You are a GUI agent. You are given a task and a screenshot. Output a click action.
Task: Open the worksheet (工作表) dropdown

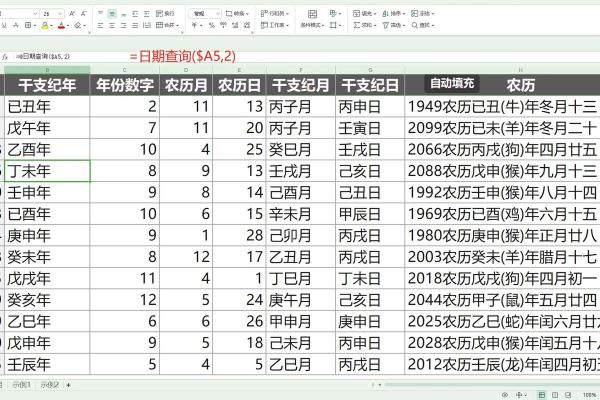[275, 25]
